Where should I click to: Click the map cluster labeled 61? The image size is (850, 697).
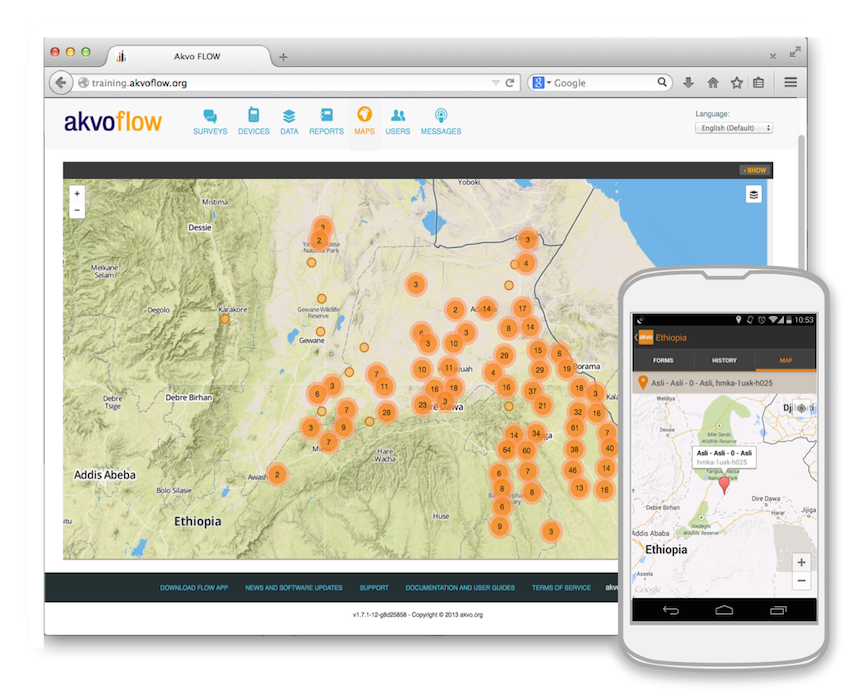pyautogui.click(x=575, y=428)
